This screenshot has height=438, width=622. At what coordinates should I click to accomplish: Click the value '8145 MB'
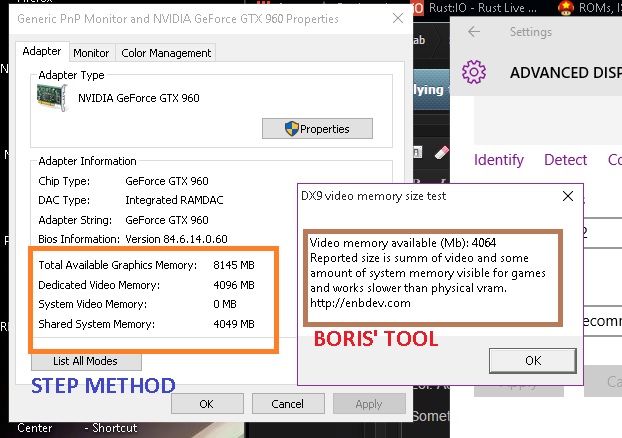(234, 265)
